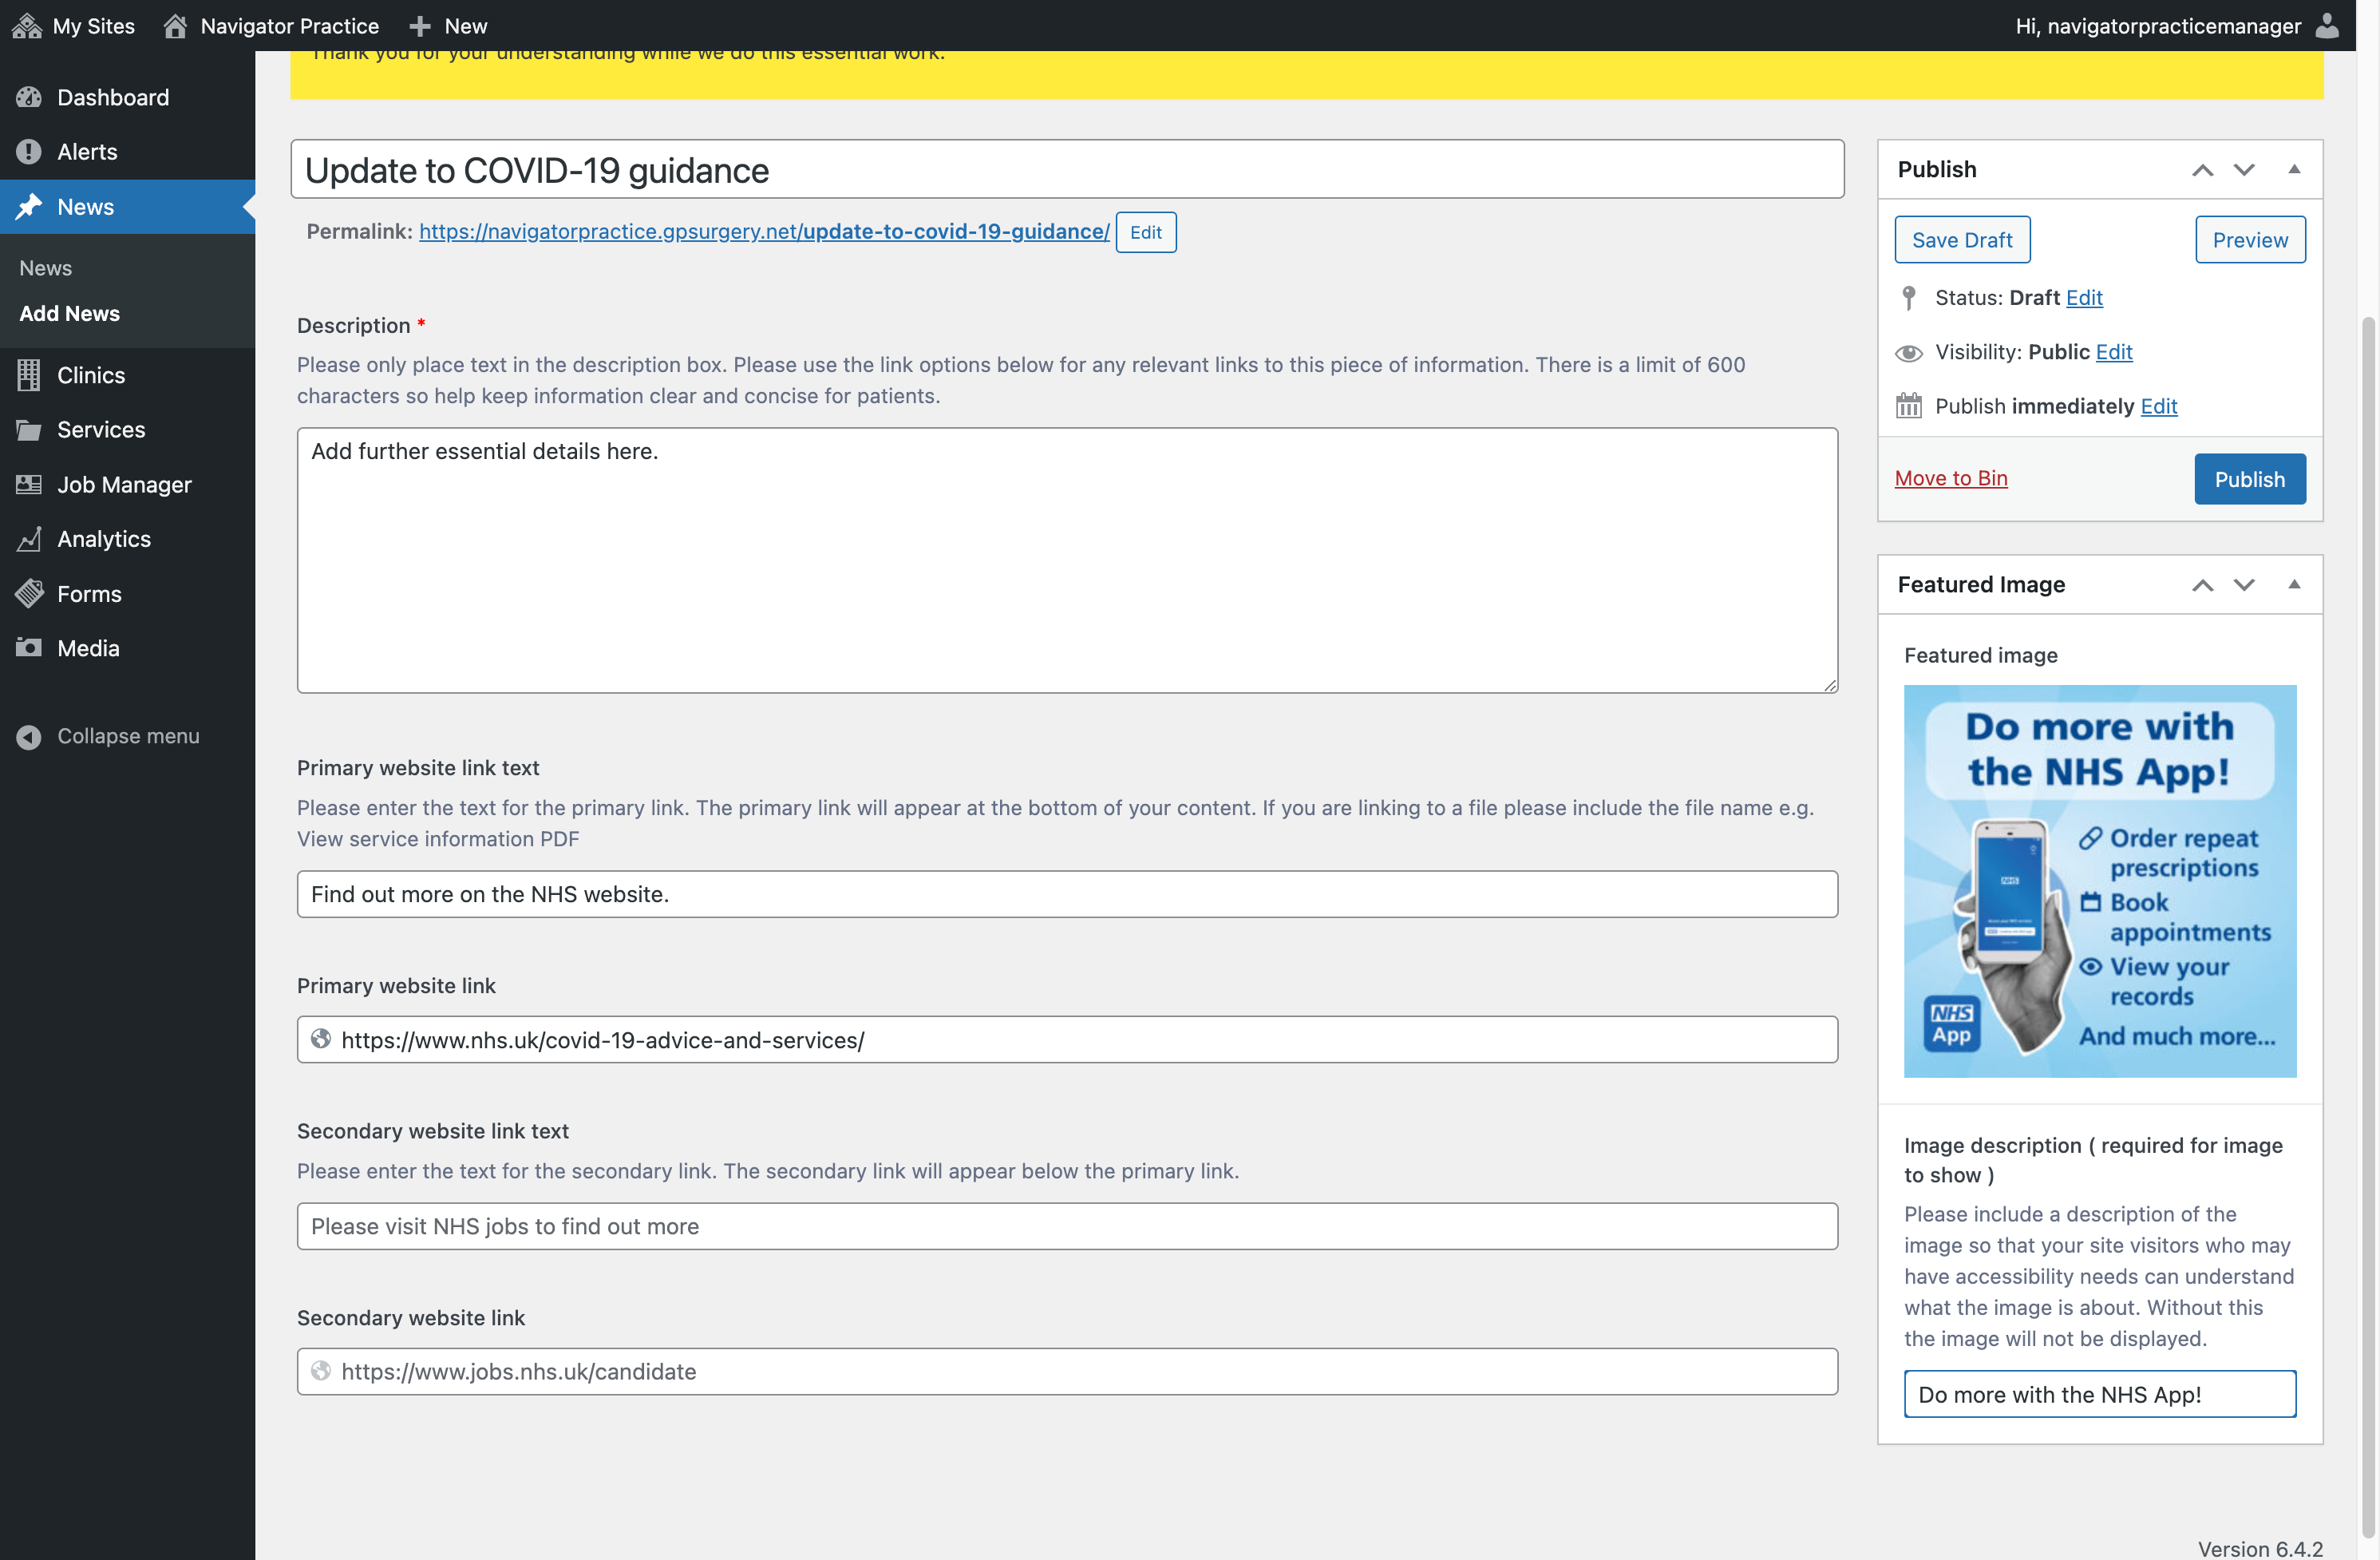
Task: Click the Primary website link field
Action: (x=1067, y=1039)
